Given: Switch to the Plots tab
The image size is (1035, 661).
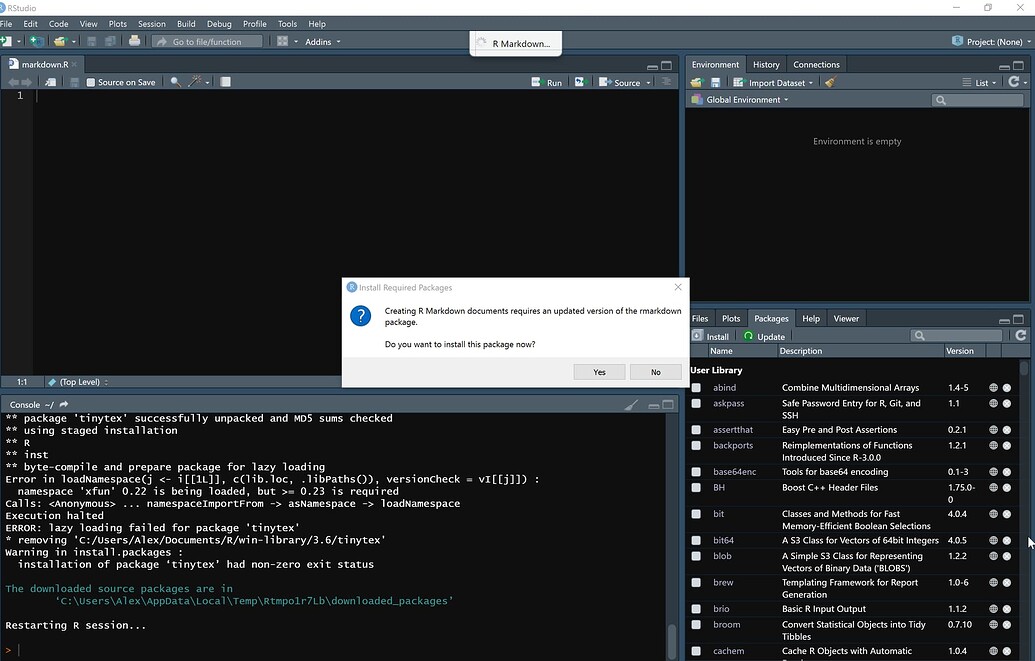Looking at the screenshot, I should (731, 318).
